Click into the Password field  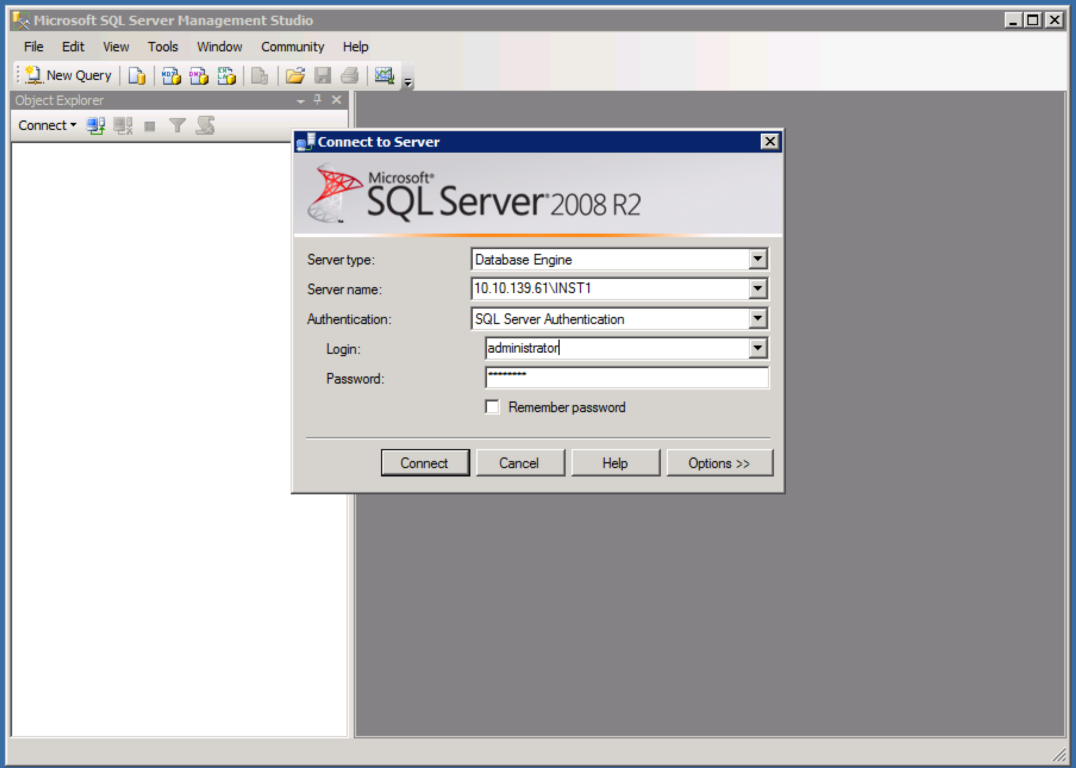tap(627, 378)
